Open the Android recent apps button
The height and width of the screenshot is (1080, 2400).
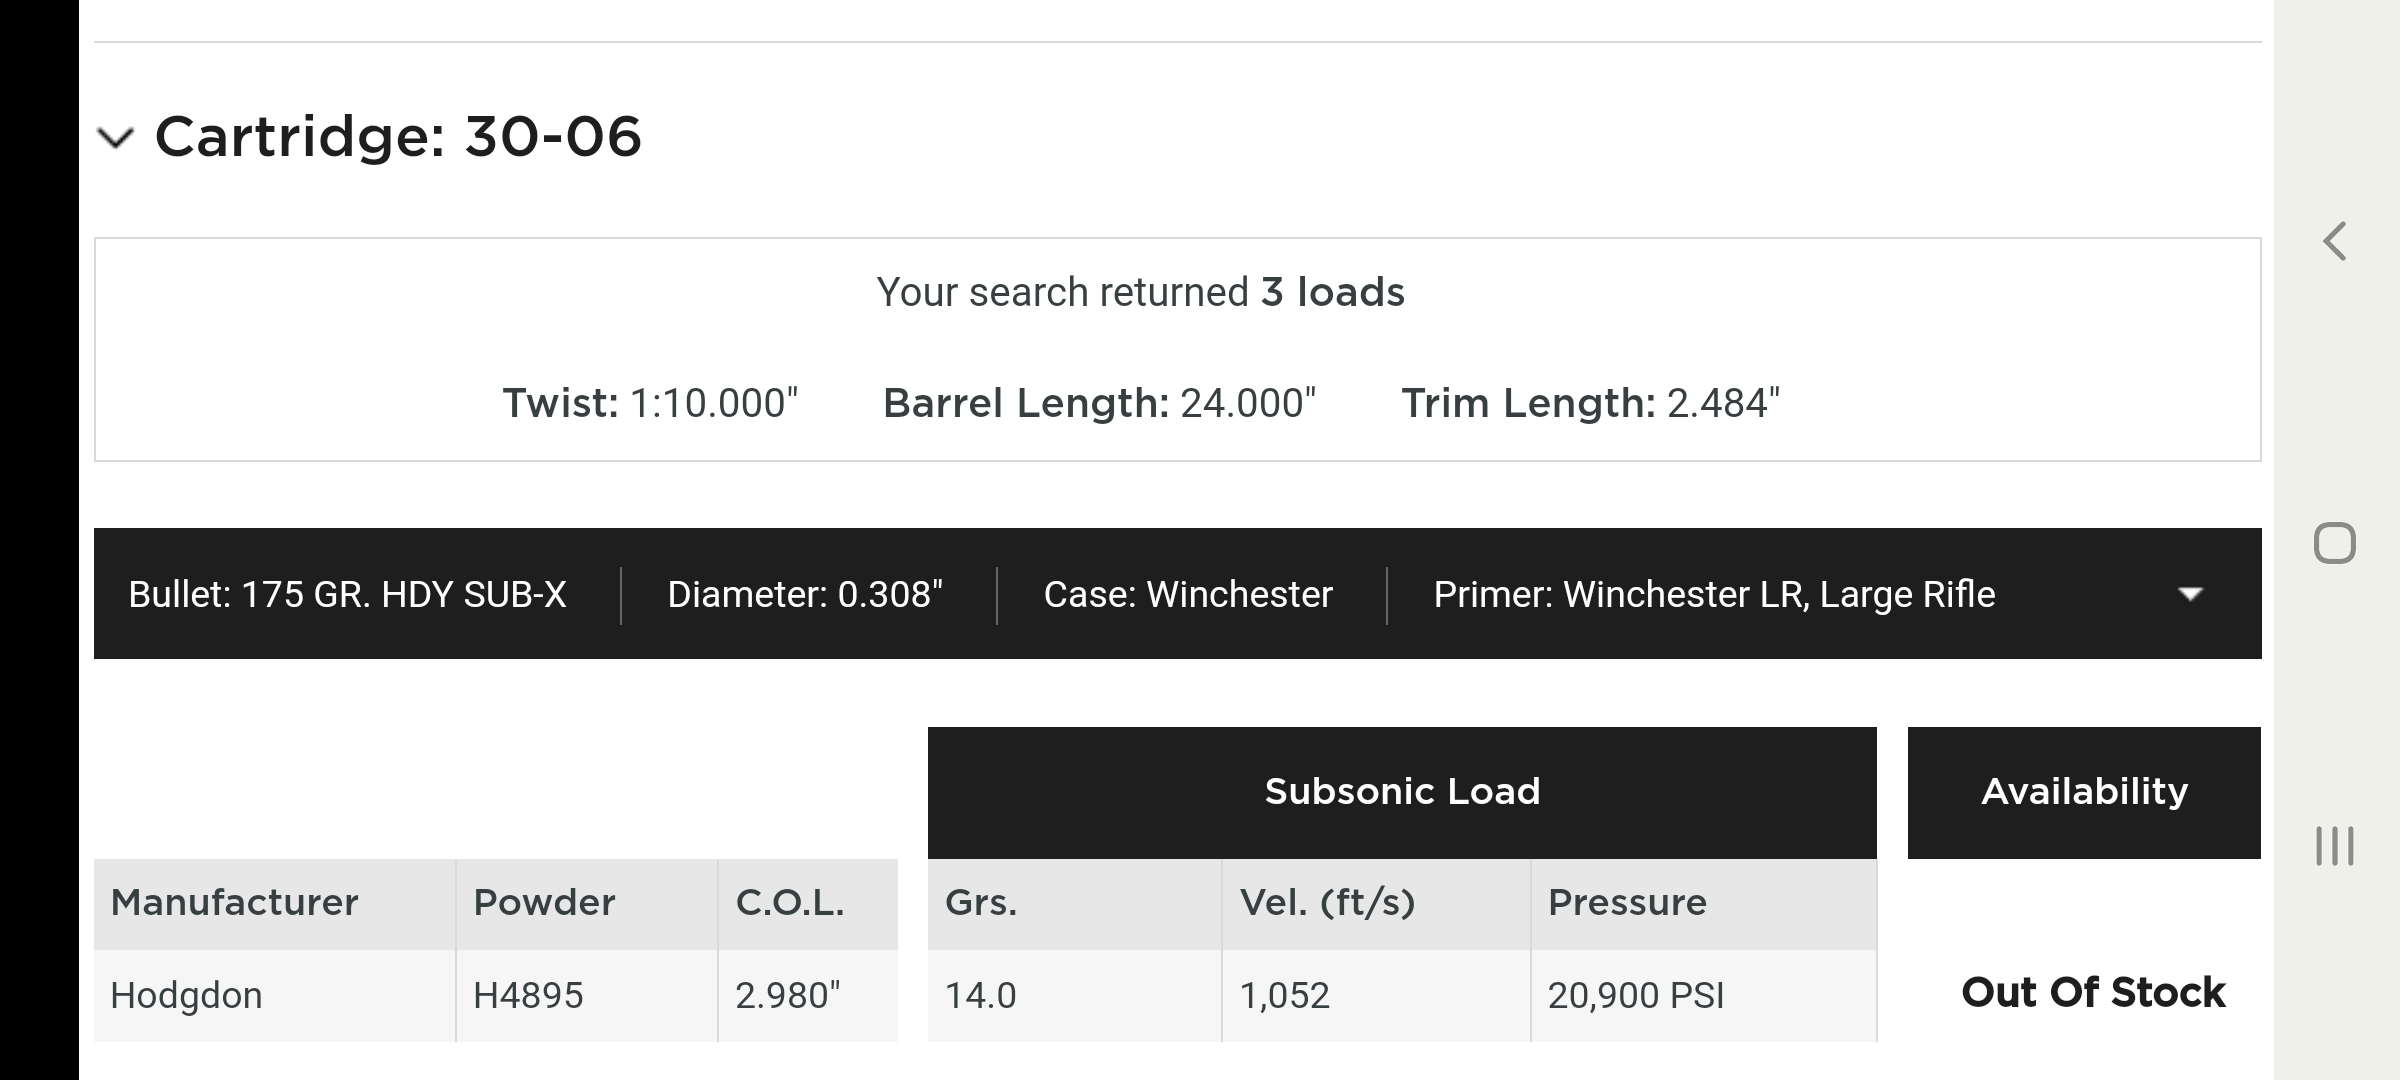coord(2335,846)
